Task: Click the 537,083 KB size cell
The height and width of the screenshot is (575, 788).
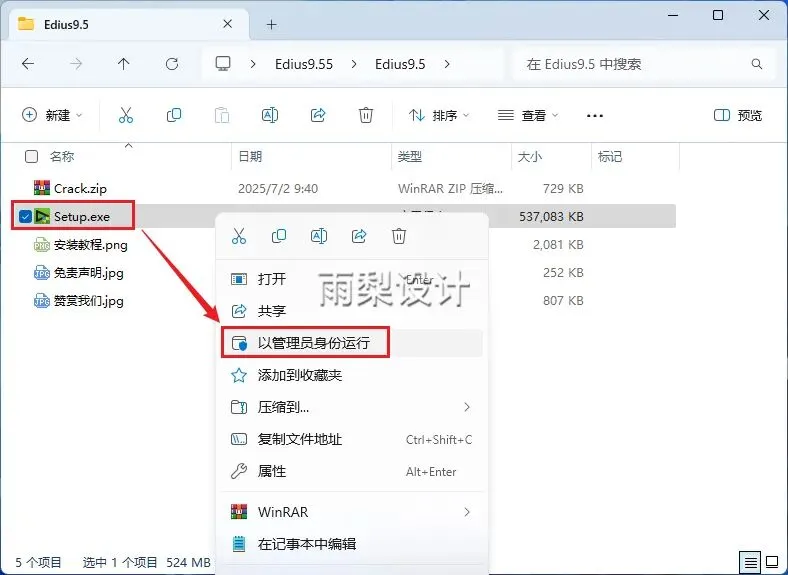Action: pyautogui.click(x=551, y=217)
